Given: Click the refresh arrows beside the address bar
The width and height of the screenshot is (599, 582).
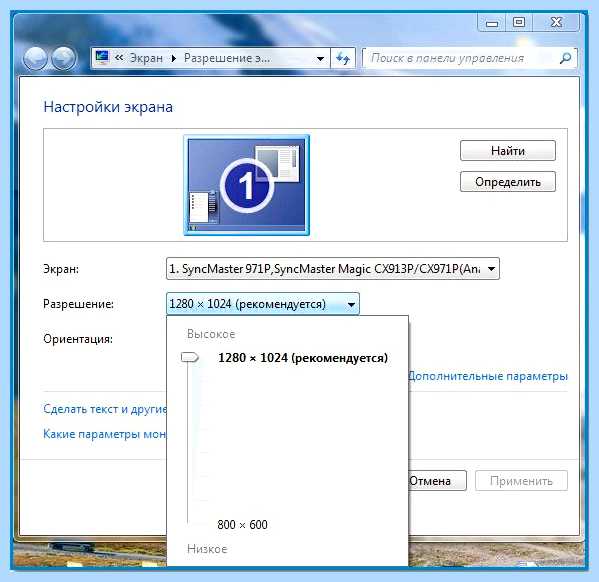Looking at the screenshot, I should 343,58.
